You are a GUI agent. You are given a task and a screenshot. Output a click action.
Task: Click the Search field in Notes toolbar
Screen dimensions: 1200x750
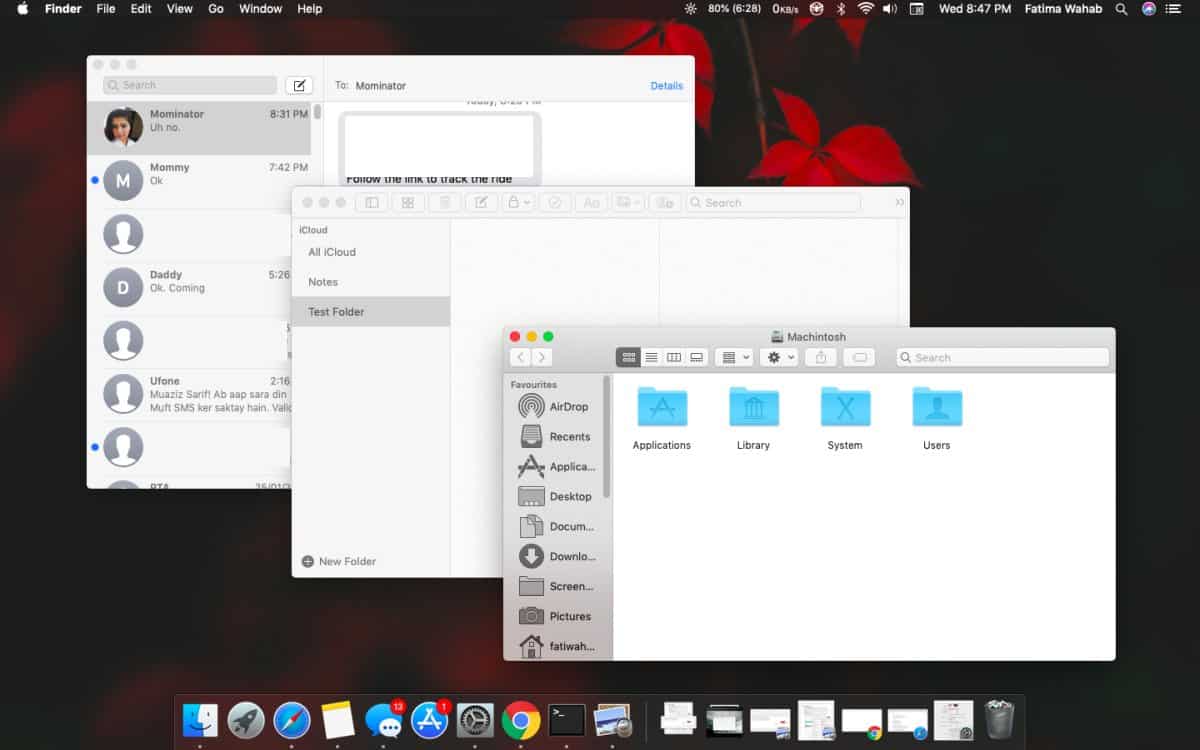pos(773,203)
